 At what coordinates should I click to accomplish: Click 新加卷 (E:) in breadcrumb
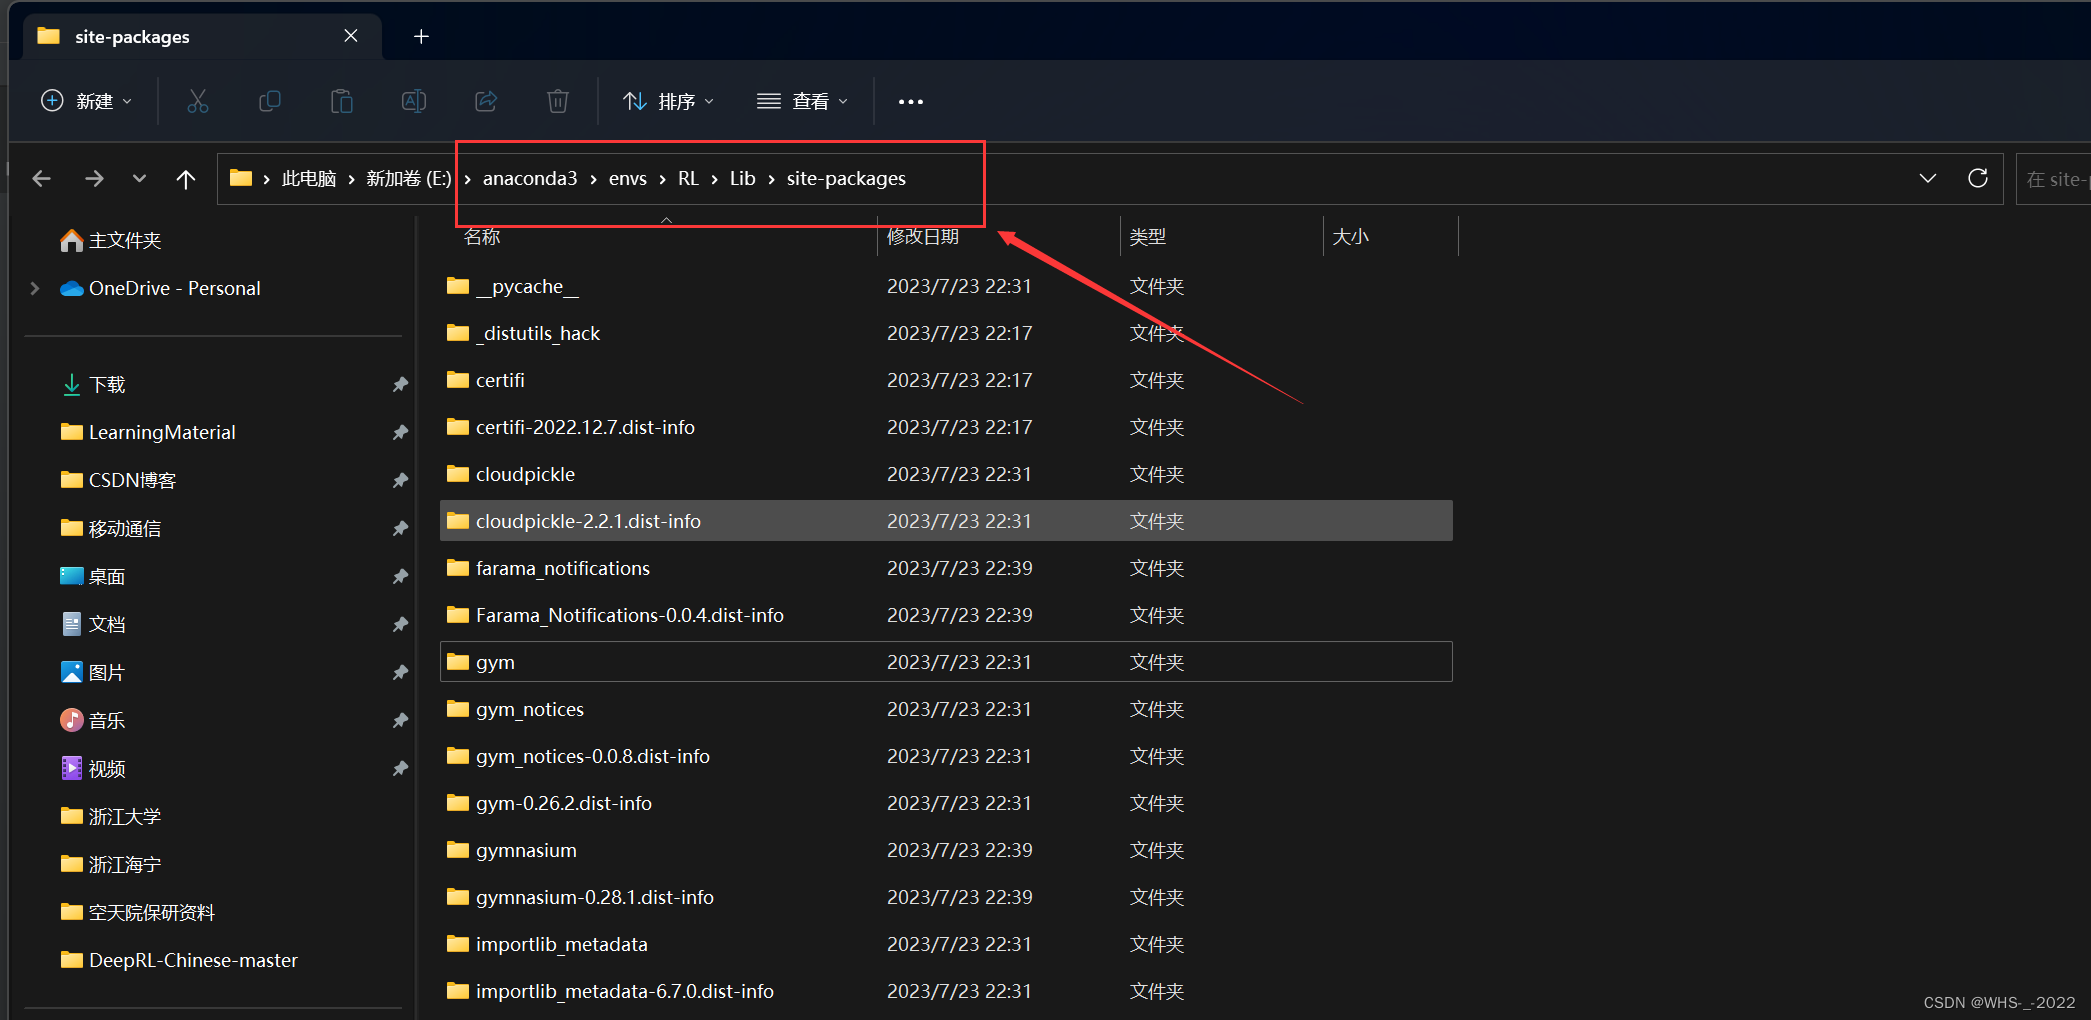[x=409, y=178]
